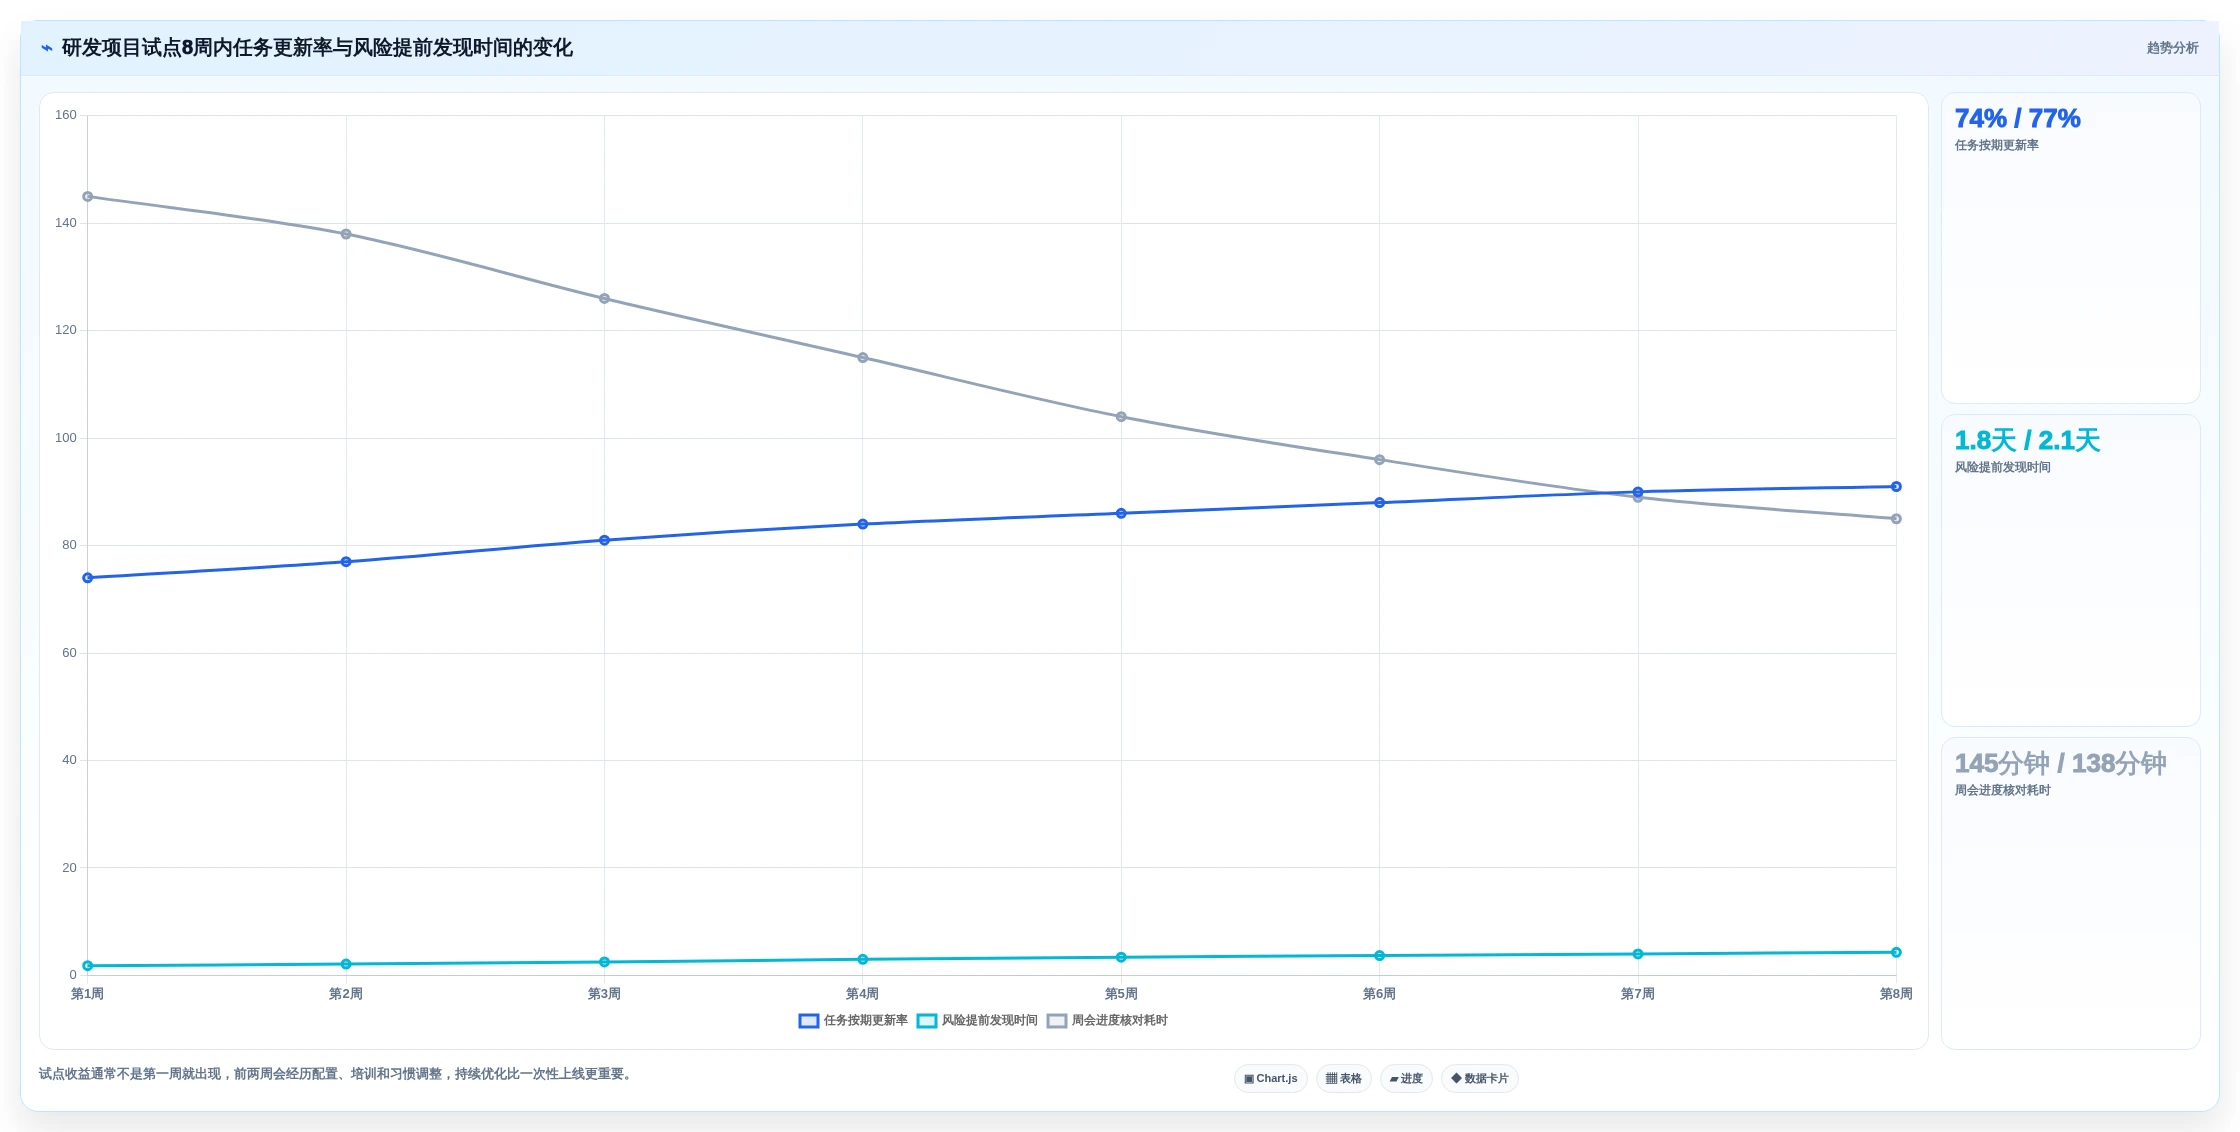2240x1132 pixels.
Task: Click the 160 y-axis tick label
Action: point(66,115)
